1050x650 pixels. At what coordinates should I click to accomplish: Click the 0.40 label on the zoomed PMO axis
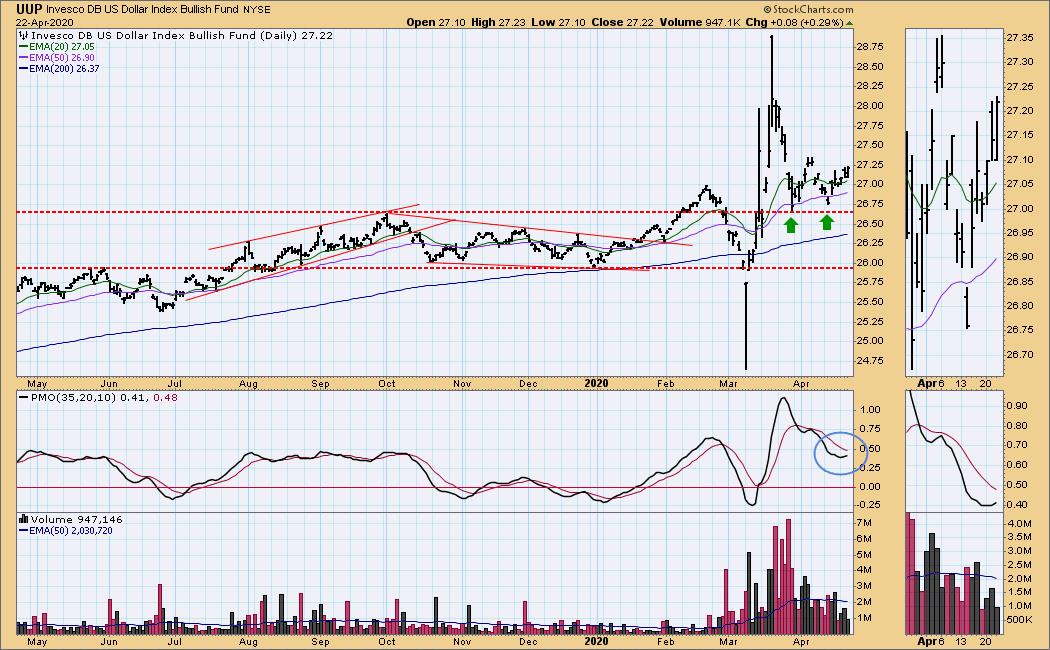tap(1017, 505)
